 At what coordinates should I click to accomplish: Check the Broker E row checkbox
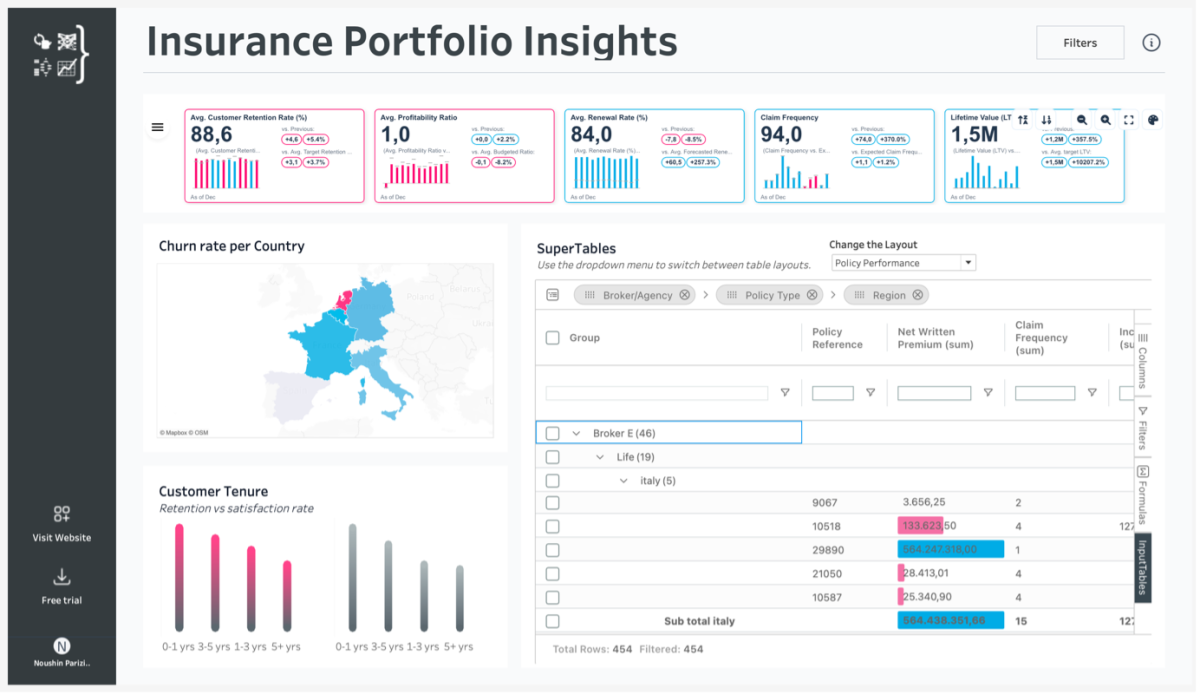551,432
